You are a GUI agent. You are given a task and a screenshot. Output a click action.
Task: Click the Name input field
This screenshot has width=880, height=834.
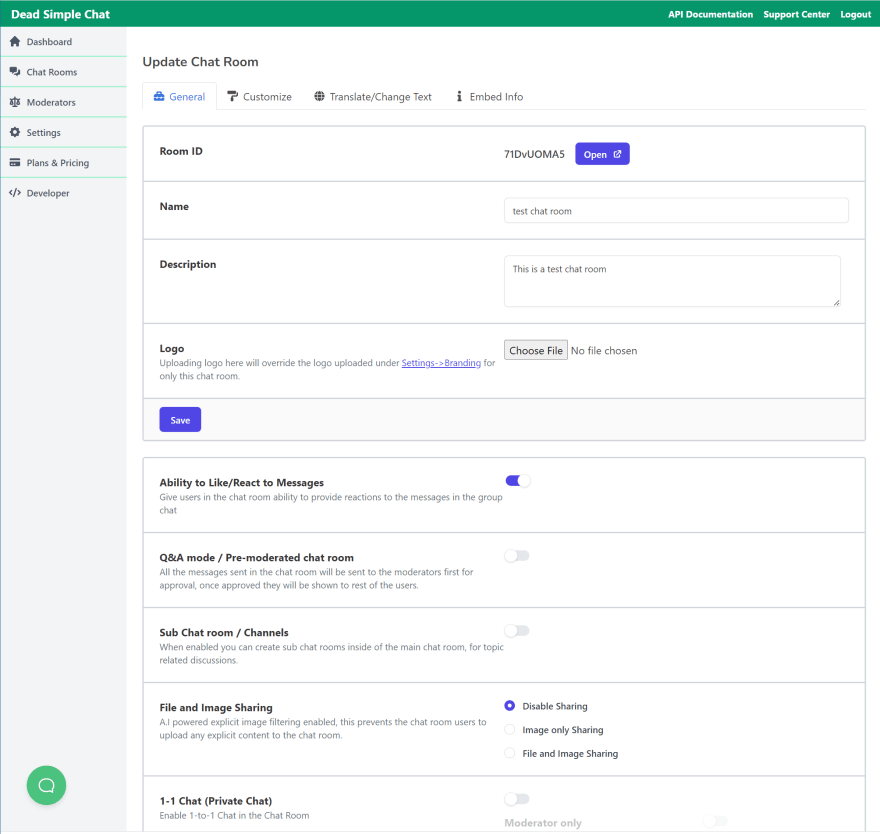pyautogui.click(x=676, y=210)
